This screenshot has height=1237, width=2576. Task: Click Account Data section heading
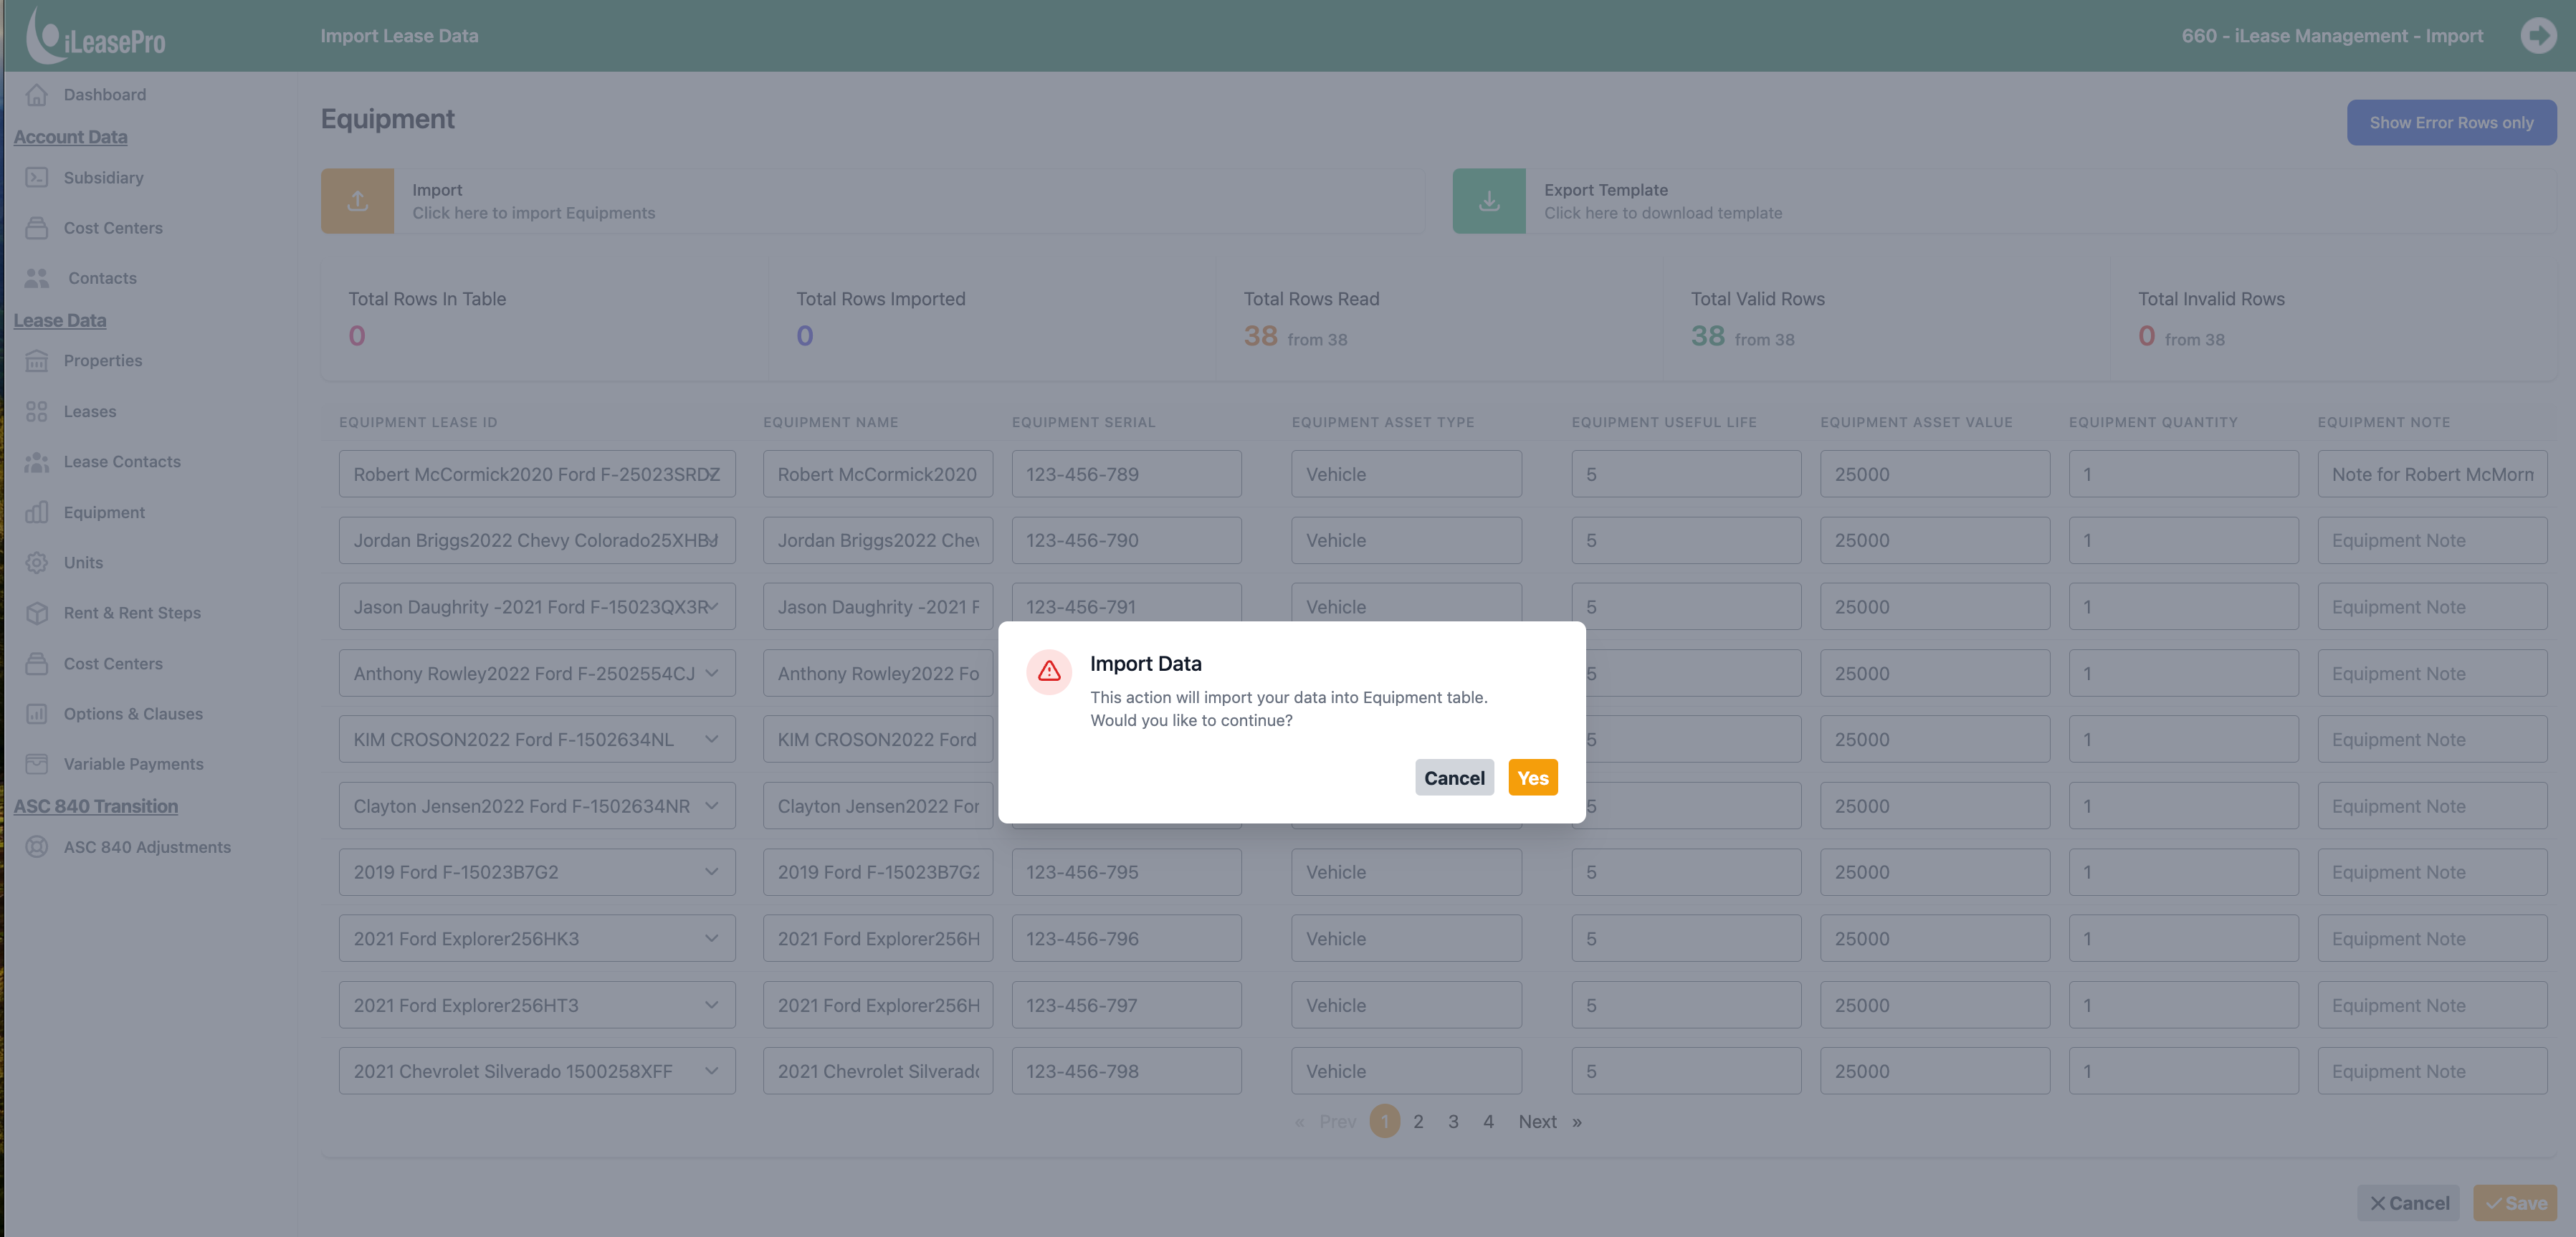70,137
